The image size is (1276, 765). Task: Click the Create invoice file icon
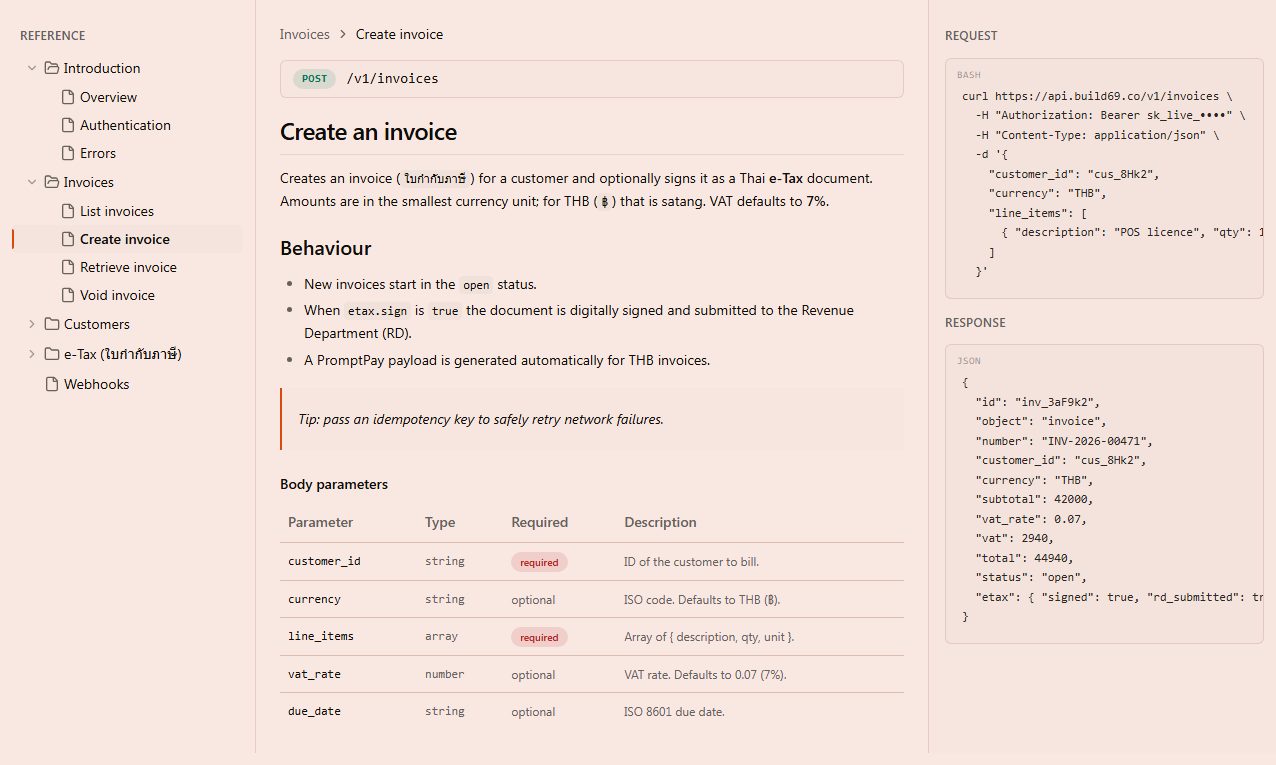tap(68, 239)
